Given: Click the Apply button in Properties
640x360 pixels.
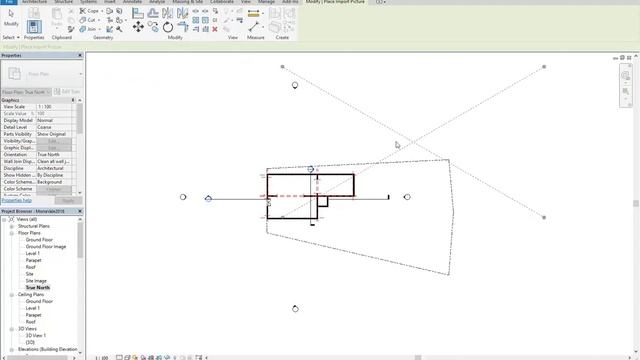Looking at the screenshot, I should point(68,200).
